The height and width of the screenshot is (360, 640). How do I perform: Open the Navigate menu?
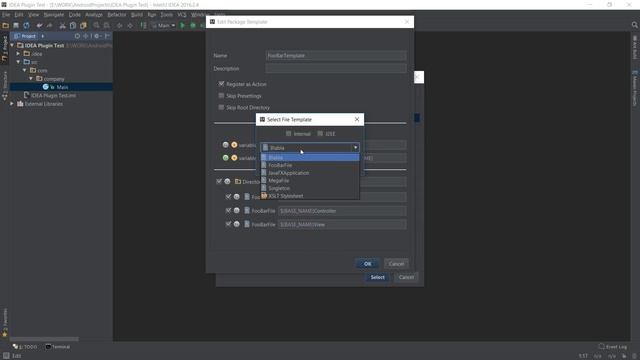click(x=54, y=15)
